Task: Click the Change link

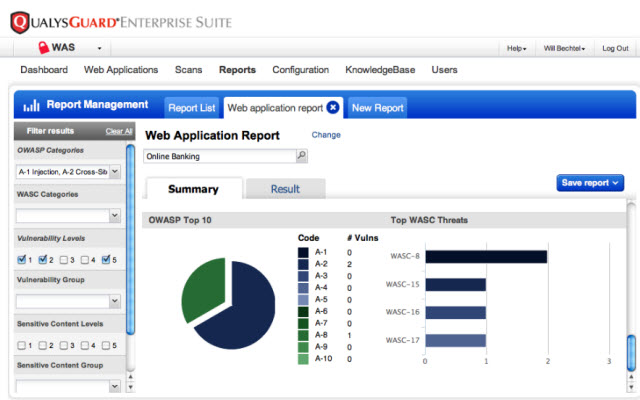Action: (x=326, y=135)
